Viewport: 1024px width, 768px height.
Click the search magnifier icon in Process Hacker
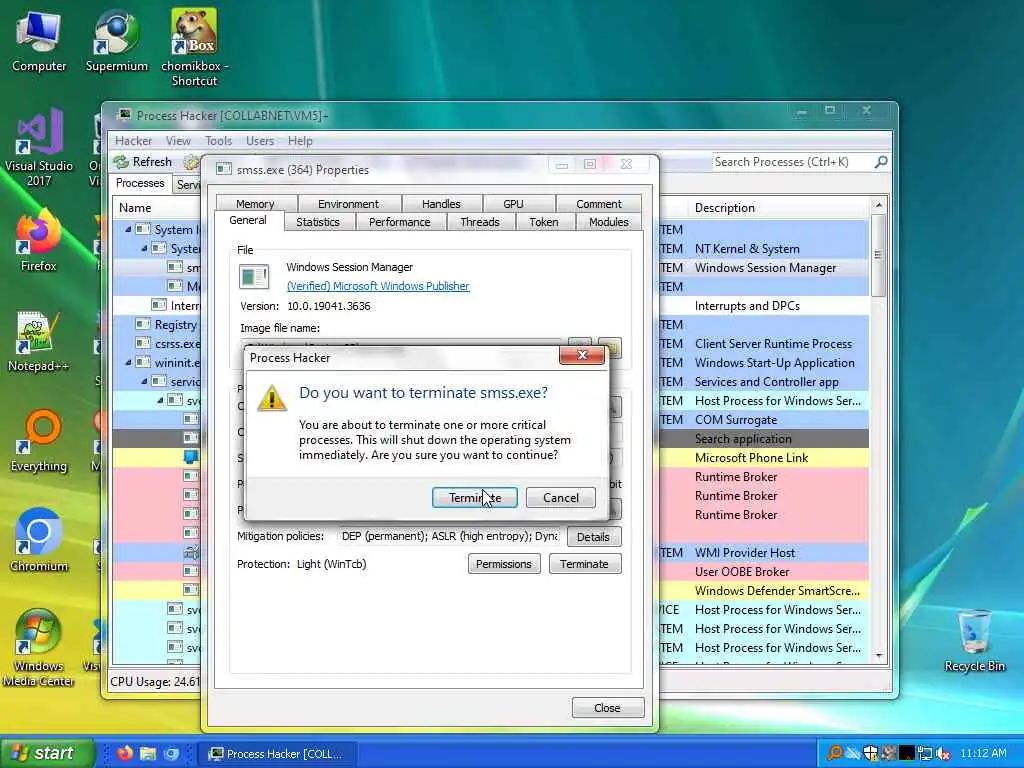[x=881, y=161]
